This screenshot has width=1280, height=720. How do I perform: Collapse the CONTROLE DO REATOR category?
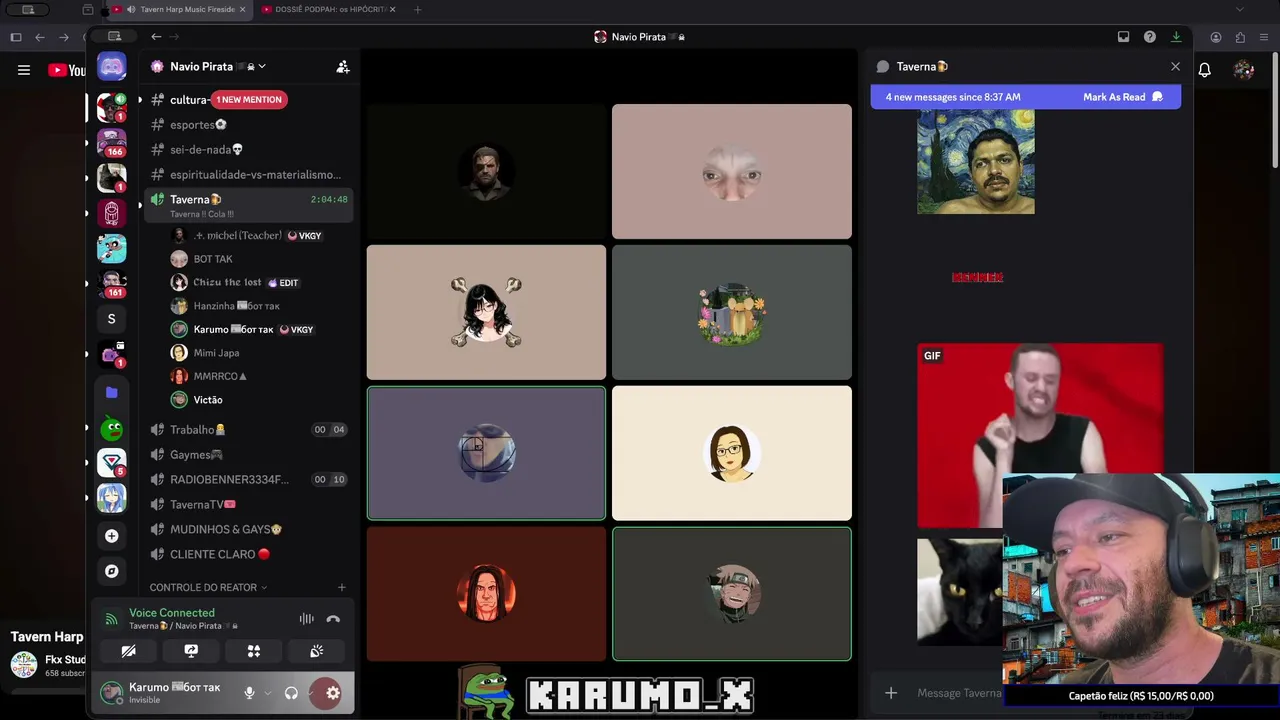pyautogui.click(x=208, y=587)
